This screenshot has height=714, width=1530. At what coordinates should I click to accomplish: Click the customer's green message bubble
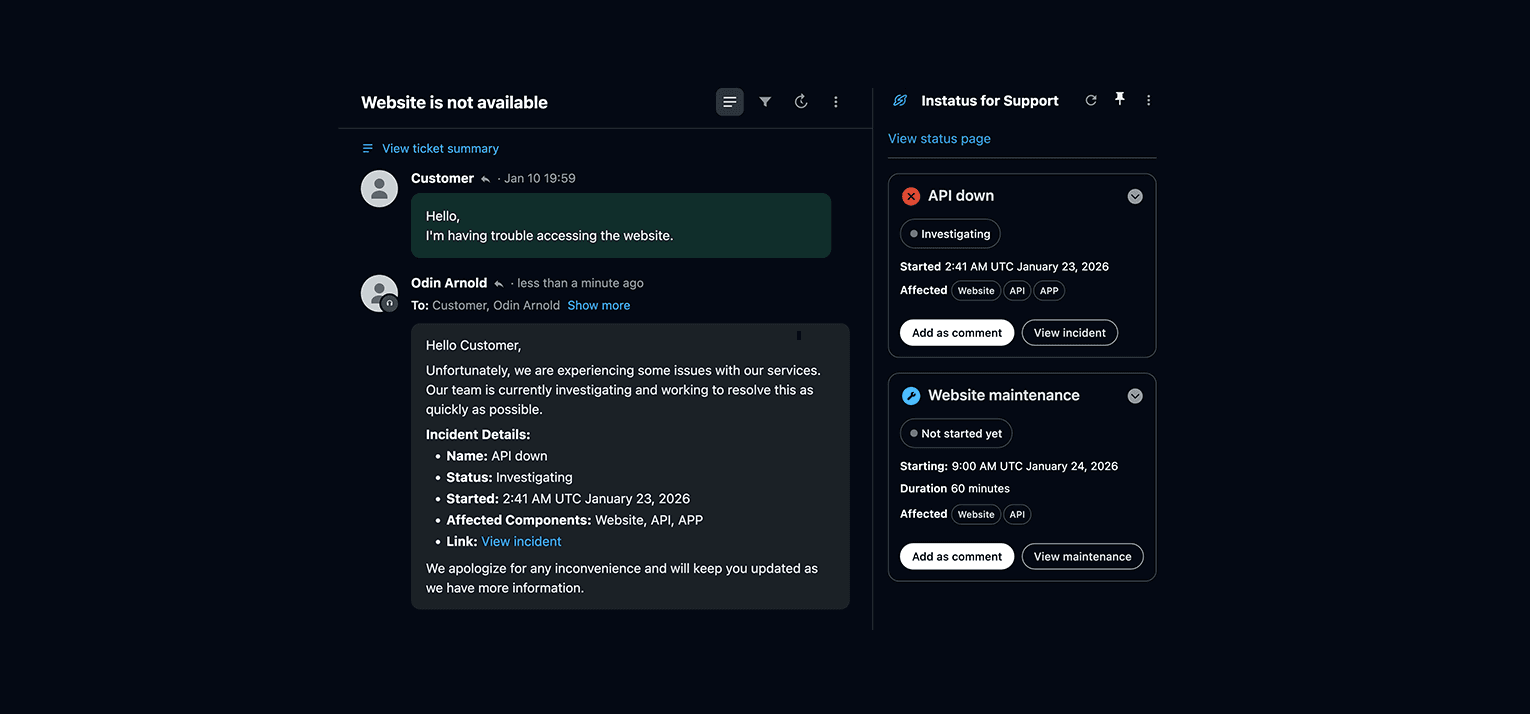click(621, 226)
